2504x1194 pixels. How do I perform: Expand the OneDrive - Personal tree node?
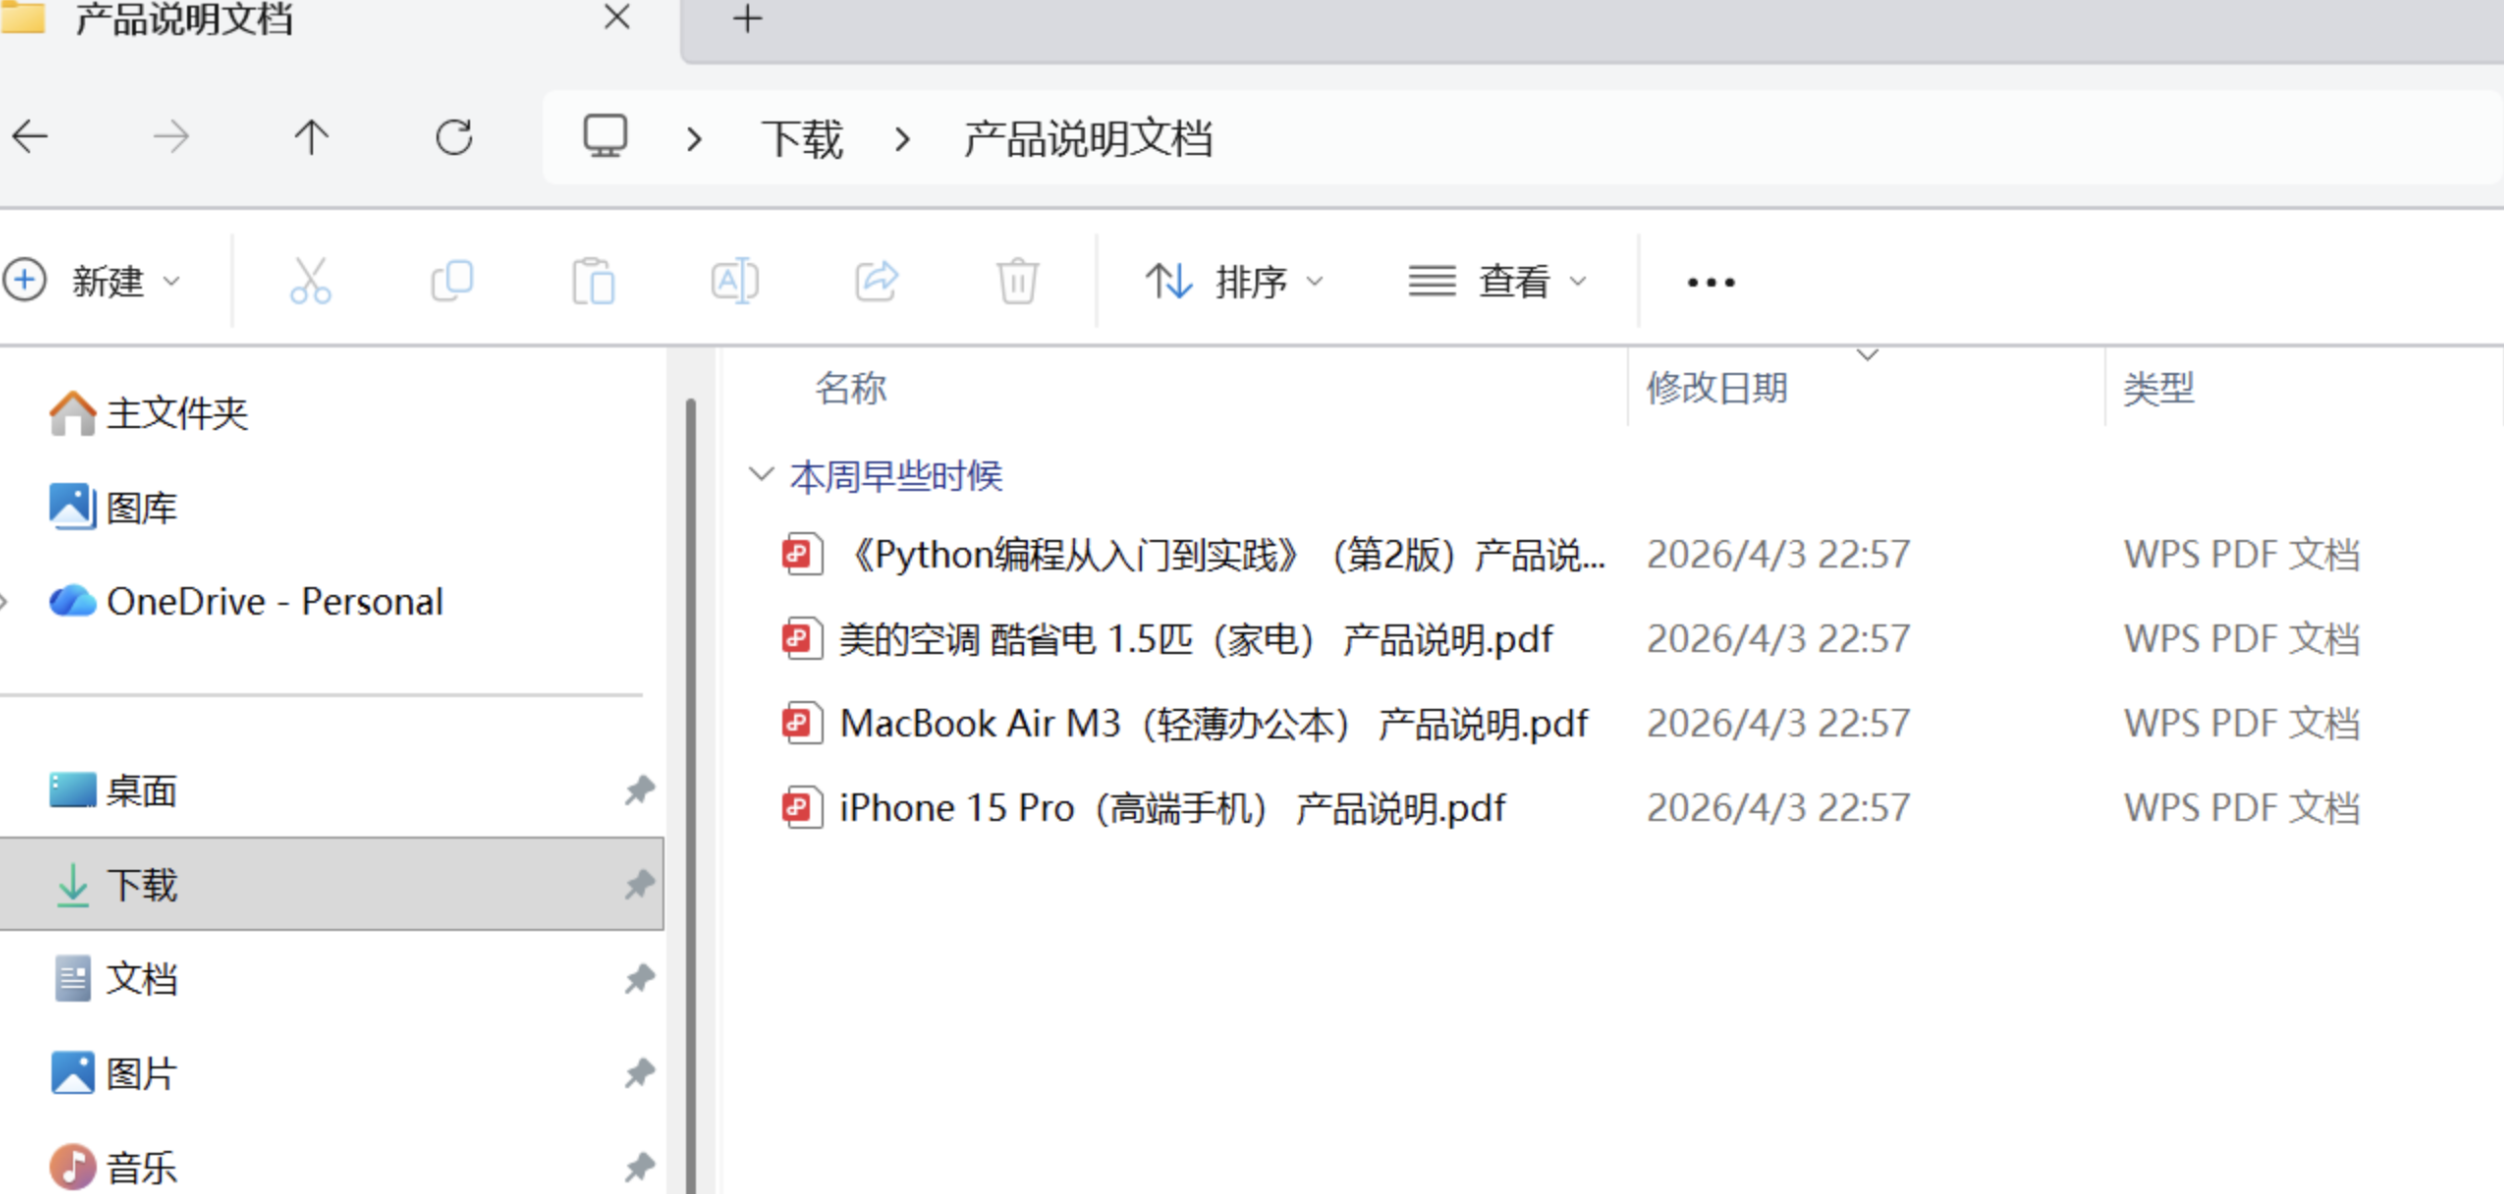coord(4,601)
